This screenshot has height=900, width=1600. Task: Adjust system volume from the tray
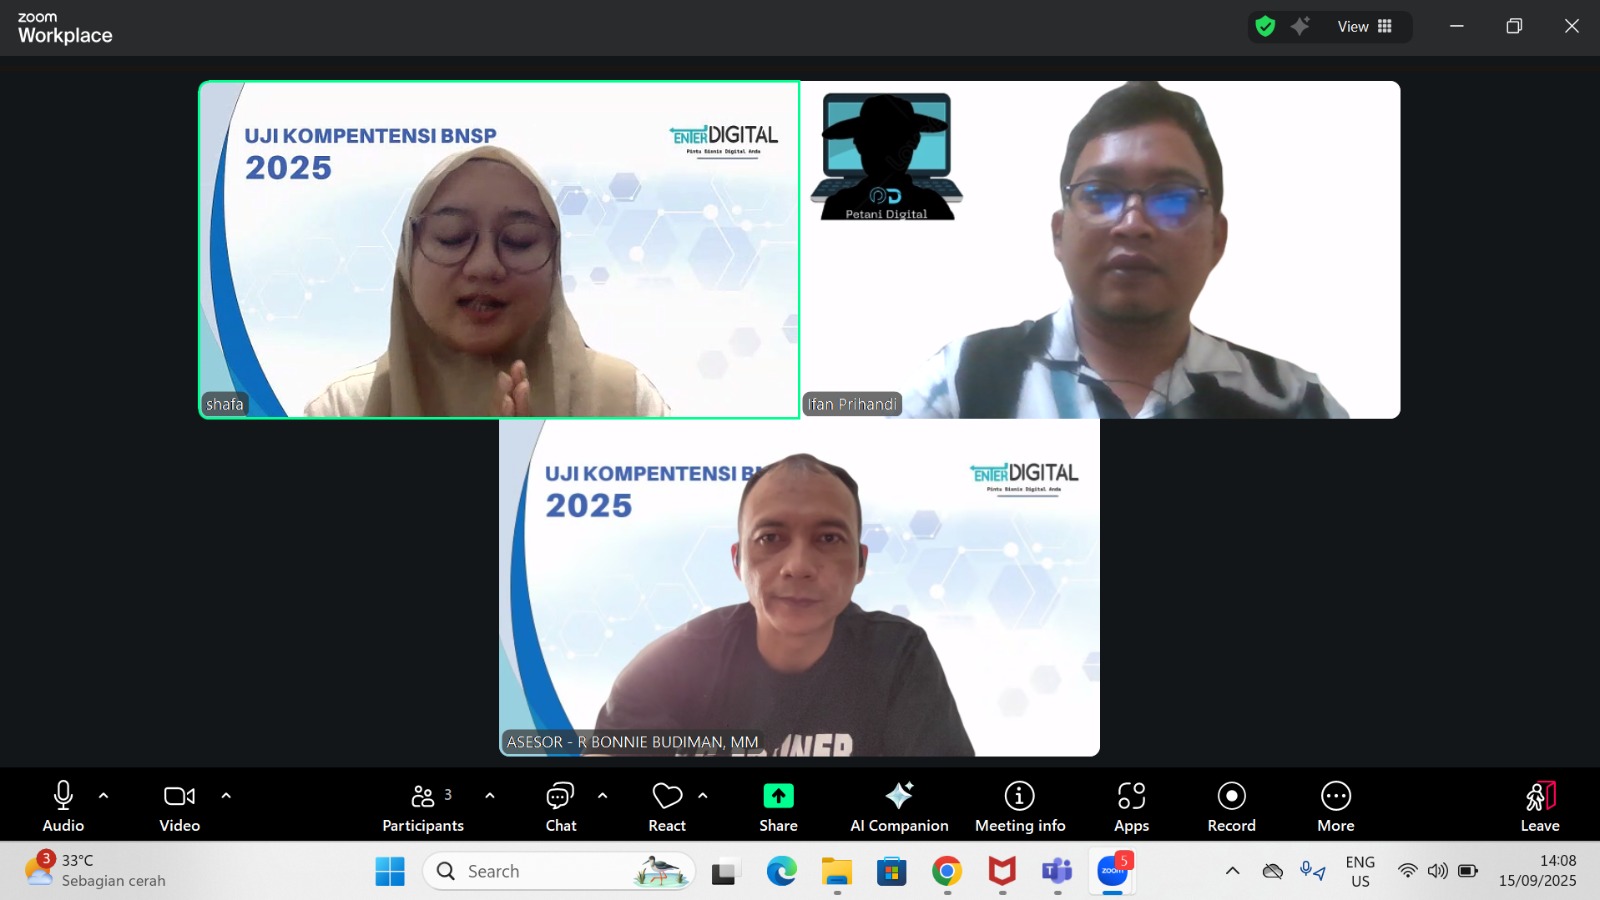pyautogui.click(x=1437, y=870)
